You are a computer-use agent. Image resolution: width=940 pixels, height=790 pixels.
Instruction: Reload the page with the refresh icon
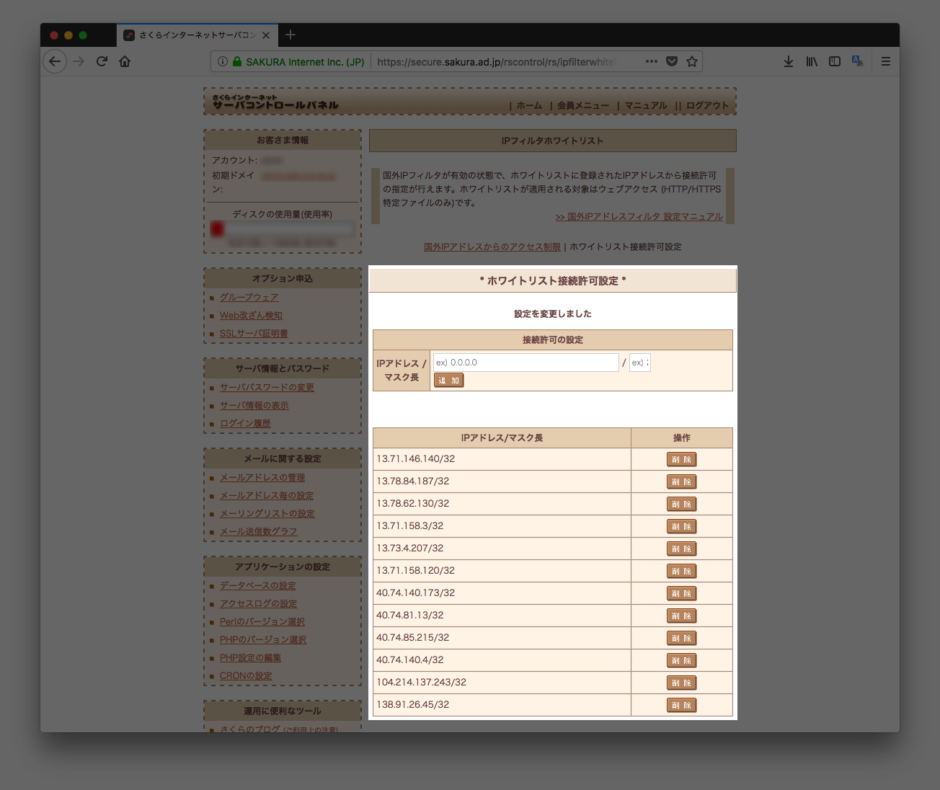[x=101, y=60]
